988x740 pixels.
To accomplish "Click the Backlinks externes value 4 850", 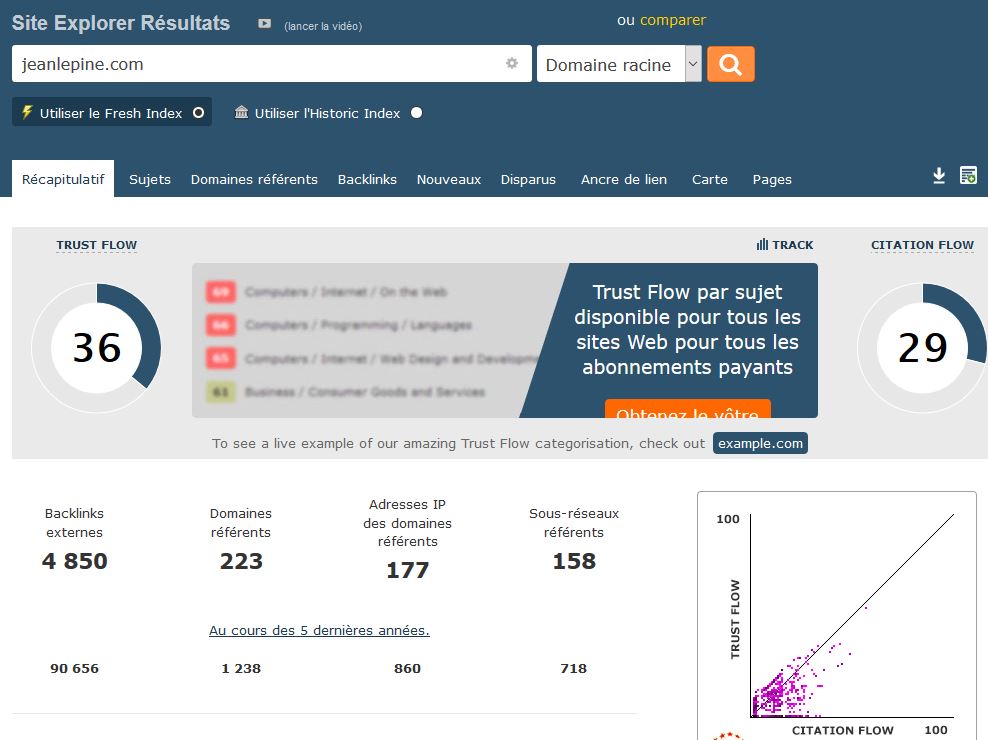I will click(74, 561).
